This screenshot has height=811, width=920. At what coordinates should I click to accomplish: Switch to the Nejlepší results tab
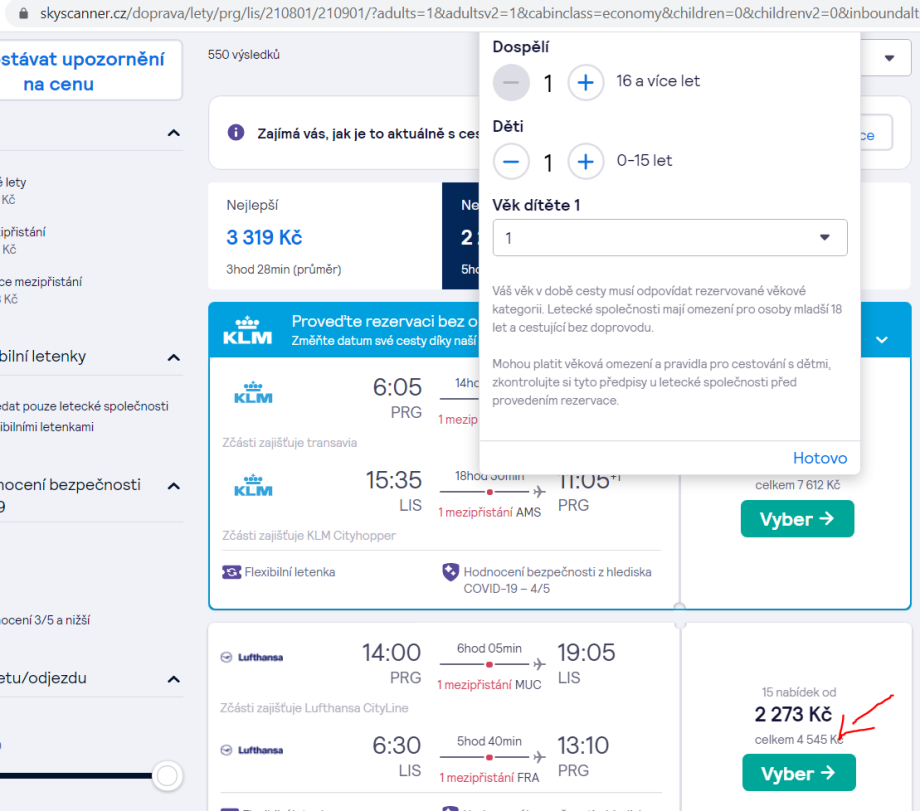click(324, 236)
